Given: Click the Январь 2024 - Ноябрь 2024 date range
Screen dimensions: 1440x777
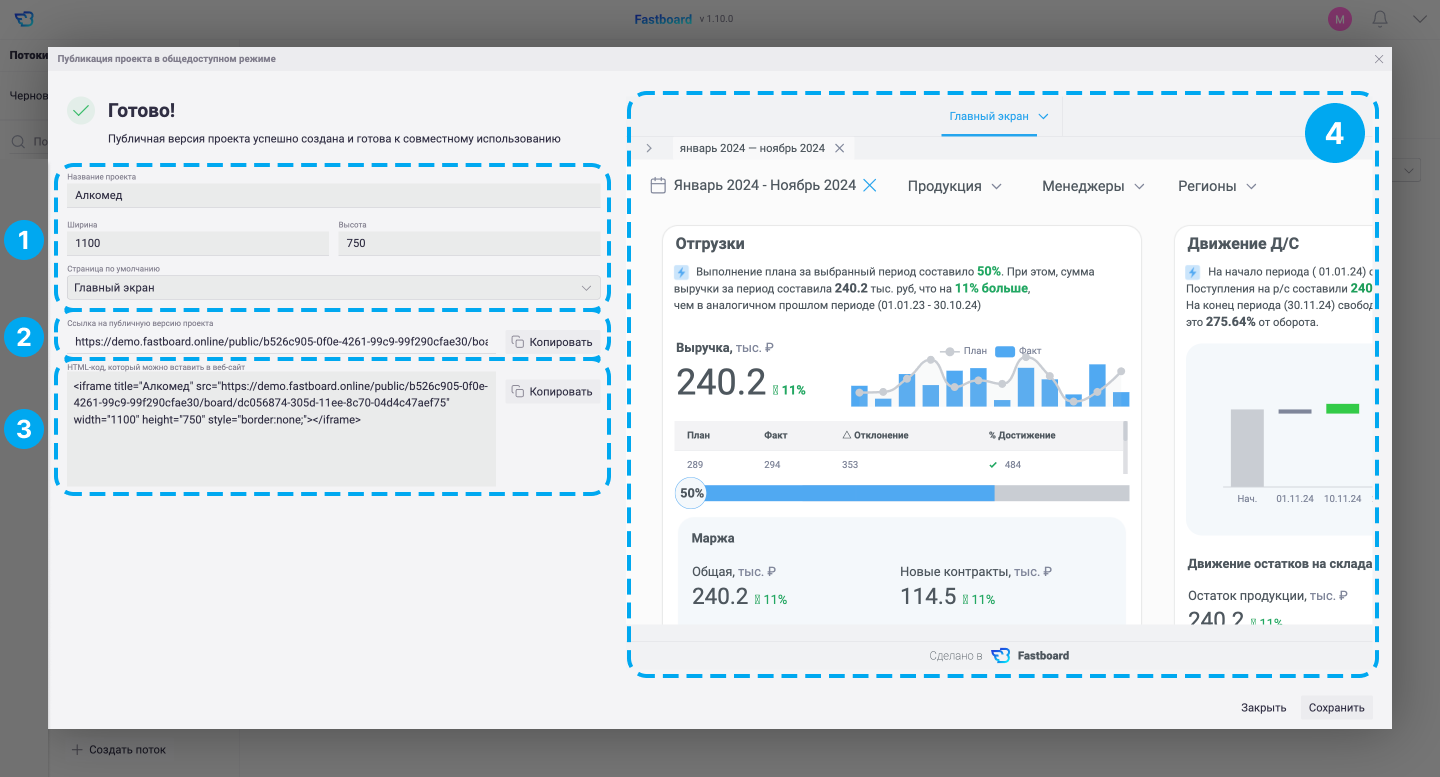Looking at the screenshot, I should 765,185.
